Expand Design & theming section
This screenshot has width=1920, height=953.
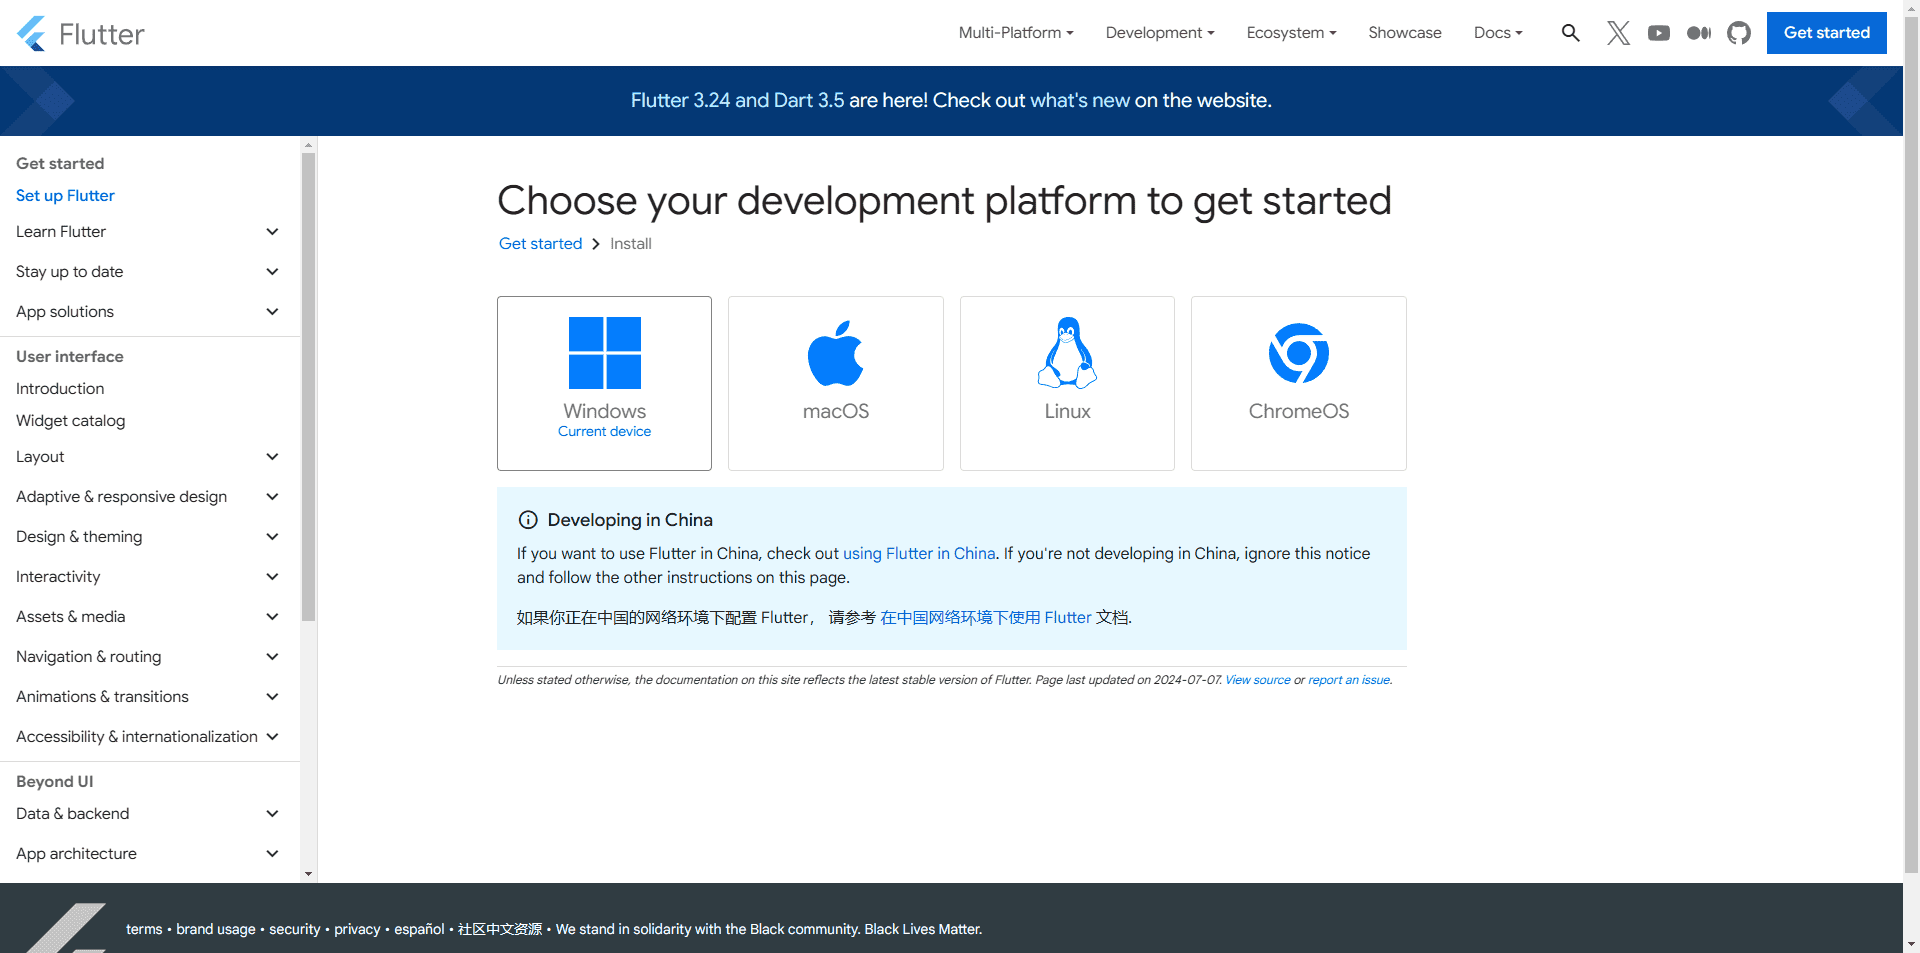(148, 537)
